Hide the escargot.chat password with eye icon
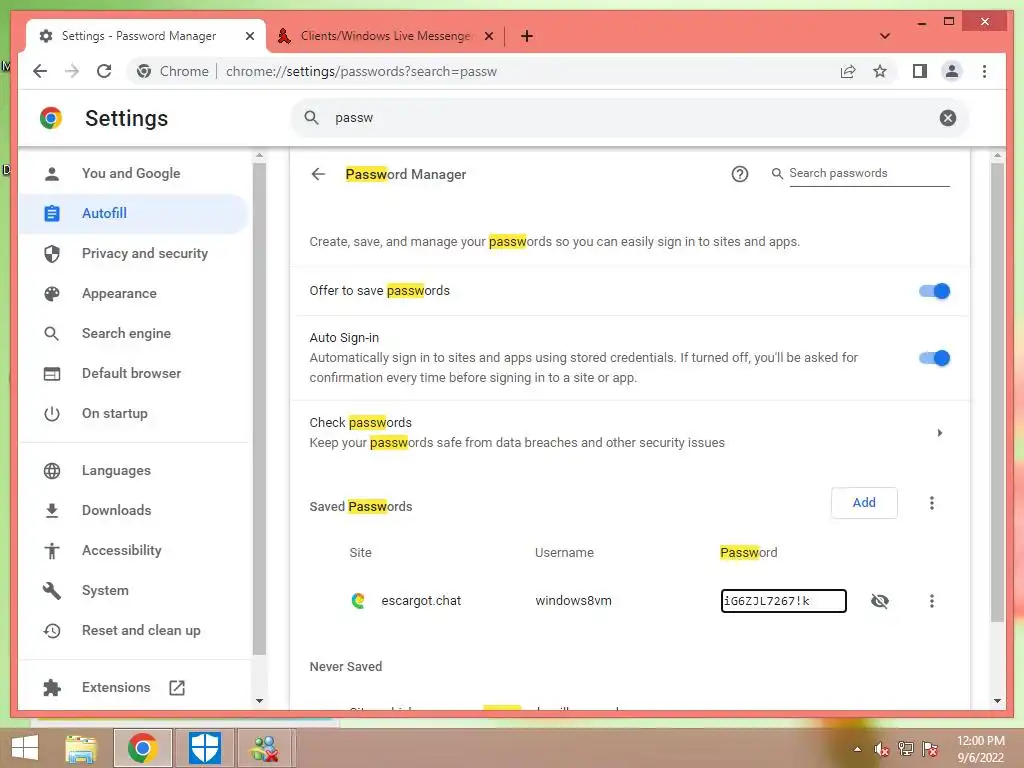 (880, 601)
